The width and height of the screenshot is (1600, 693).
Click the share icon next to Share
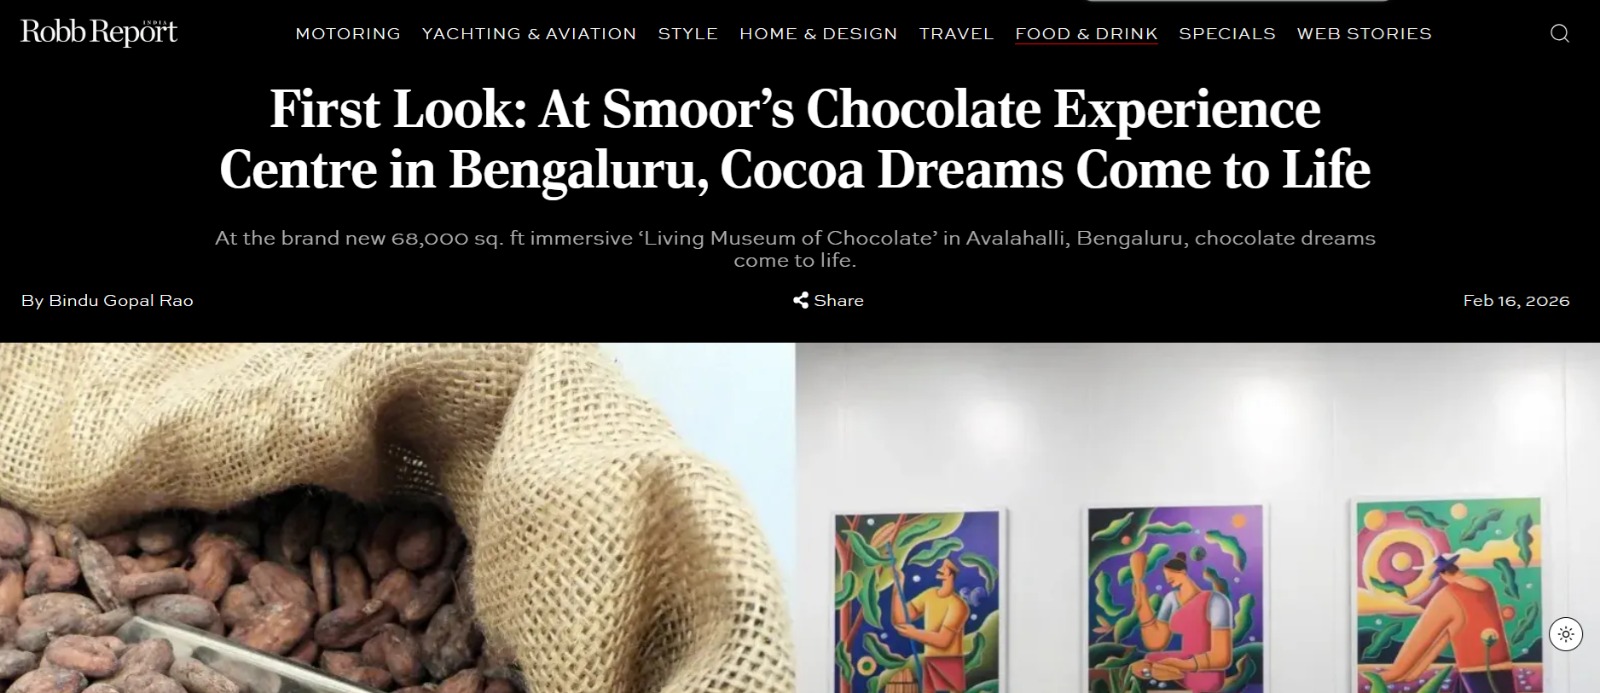800,300
